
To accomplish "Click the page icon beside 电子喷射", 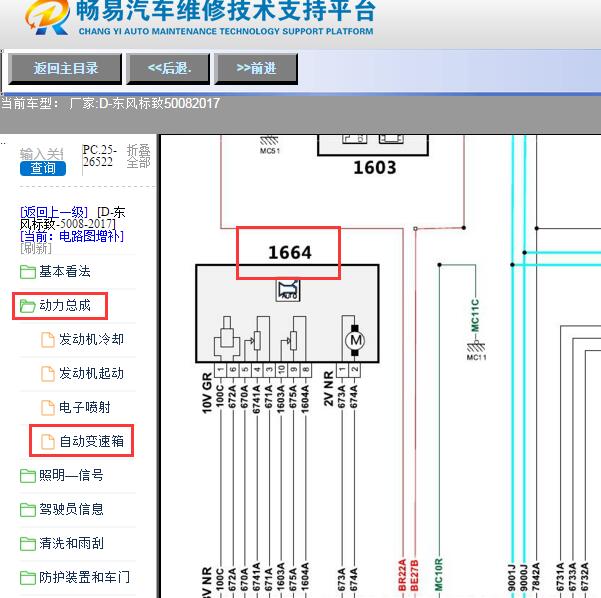I will click(48, 407).
